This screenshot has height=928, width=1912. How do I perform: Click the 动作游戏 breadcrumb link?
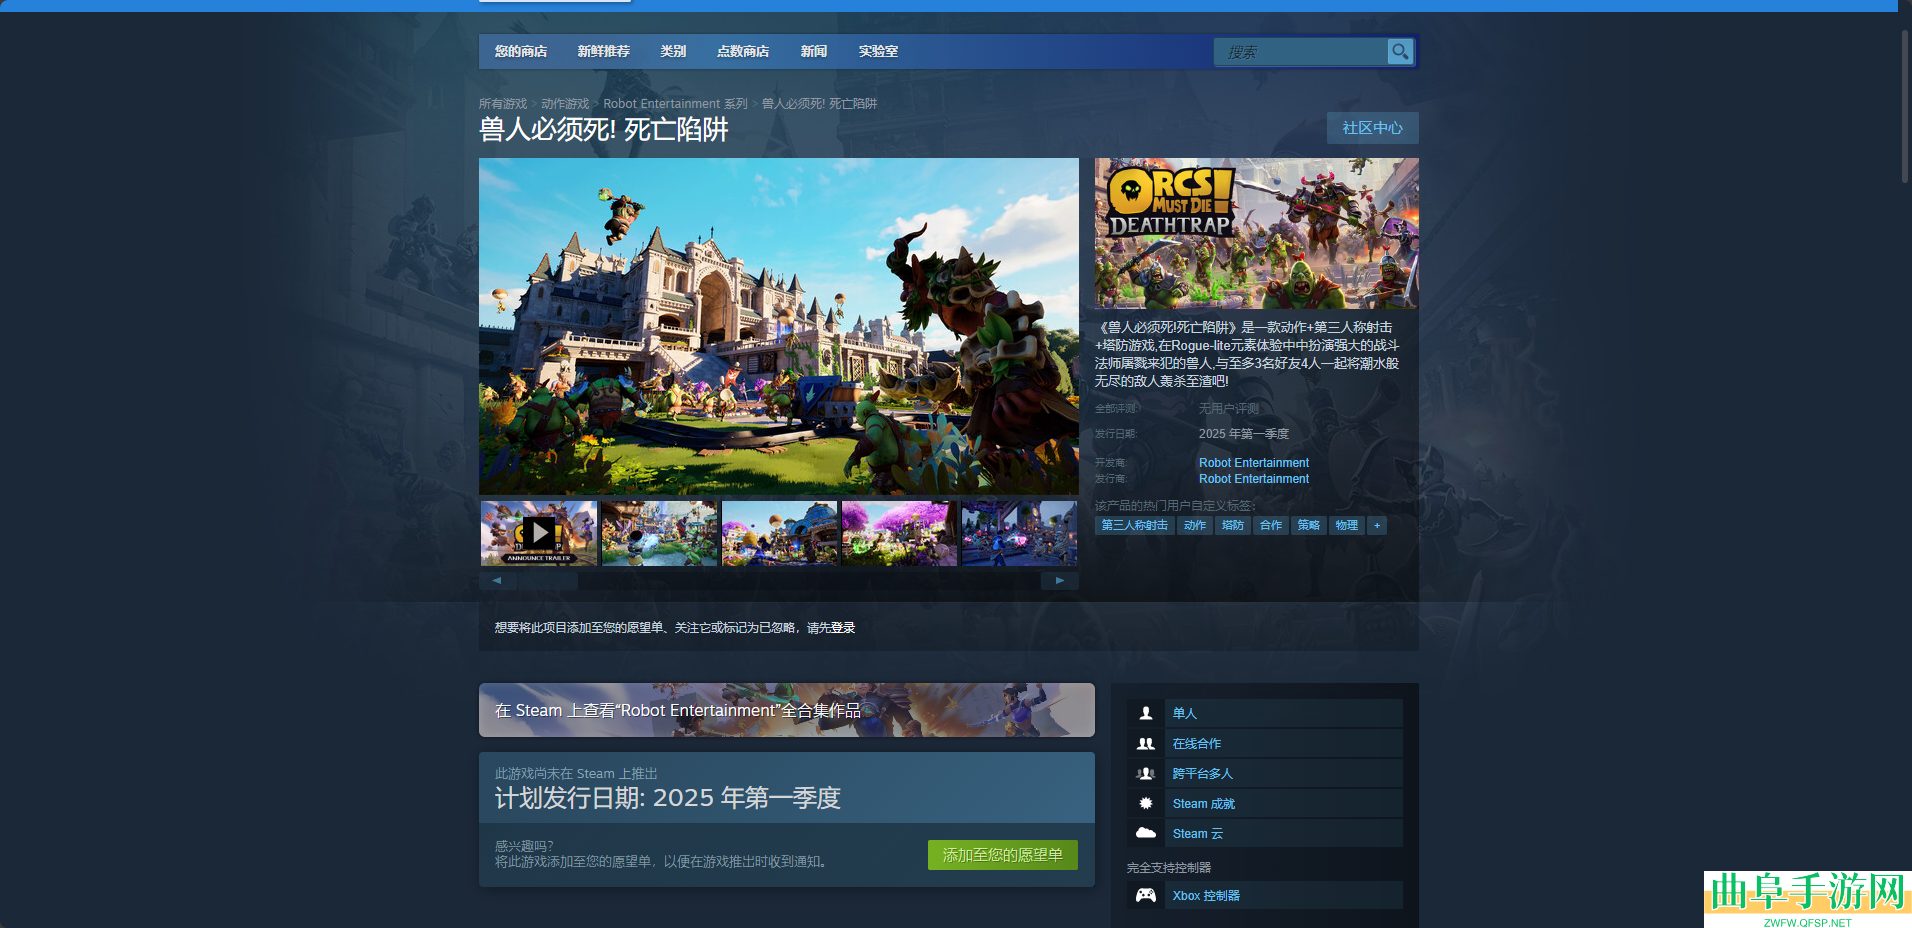[565, 104]
